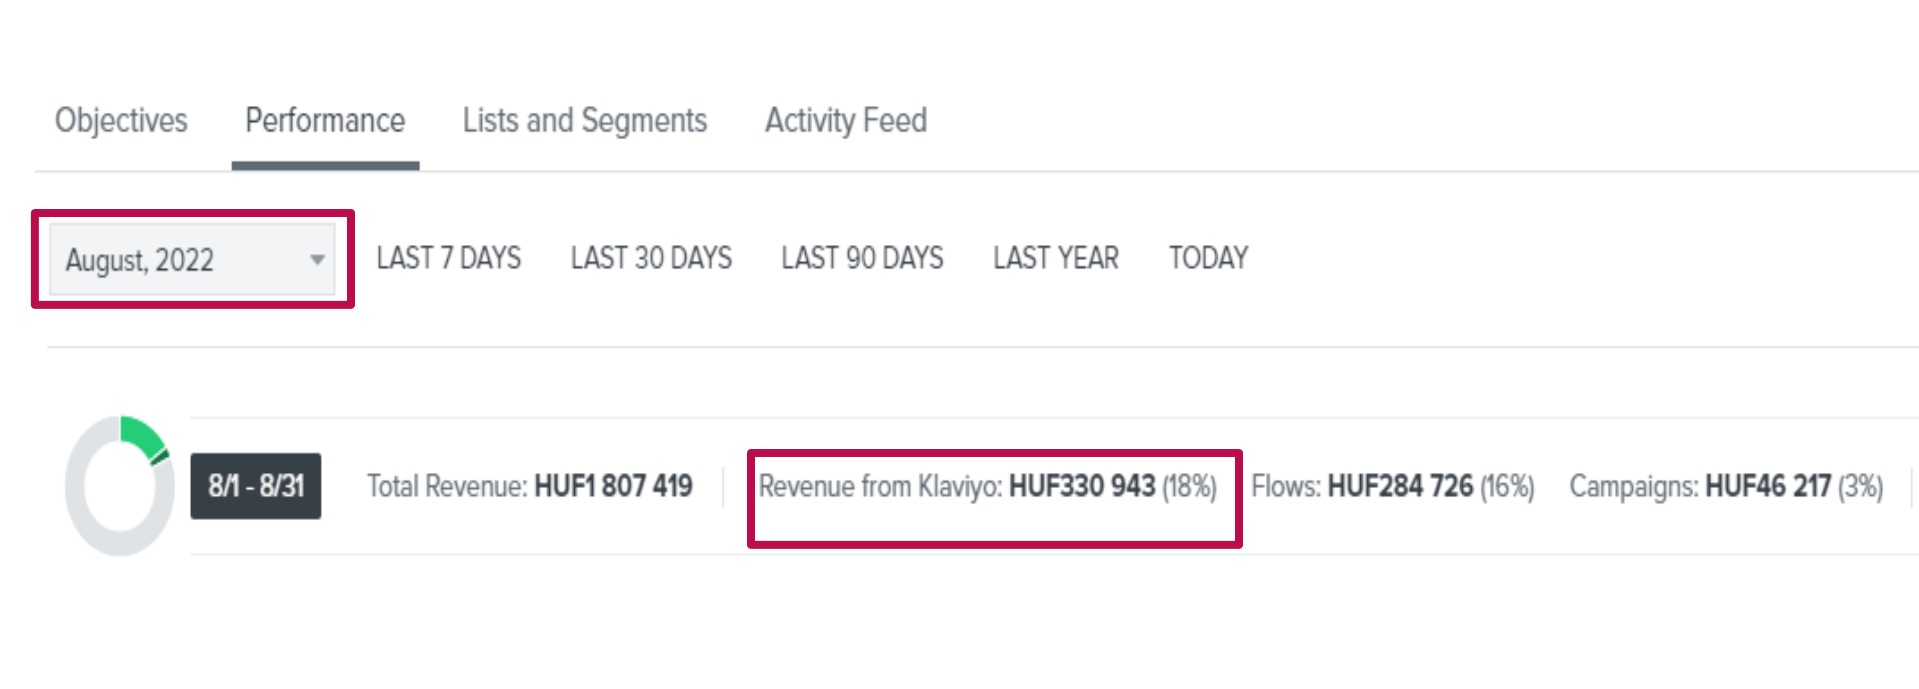Select the LAST 30 DAYS range
This screenshot has height=689, width=1919.
point(651,258)
